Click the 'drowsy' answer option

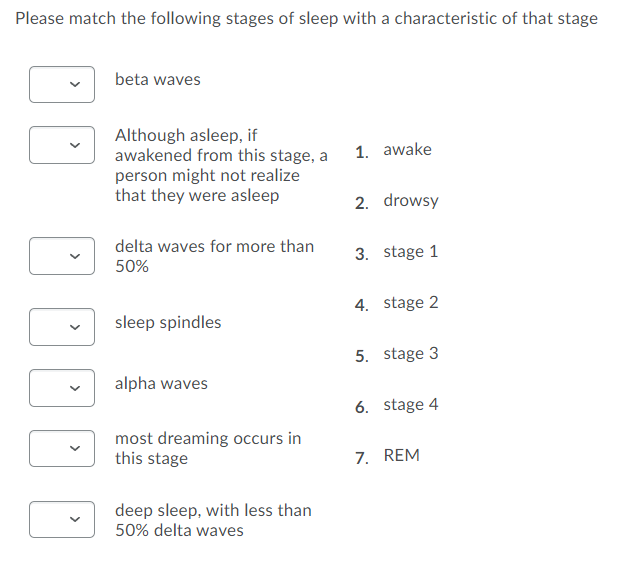[x=410, y=201]
